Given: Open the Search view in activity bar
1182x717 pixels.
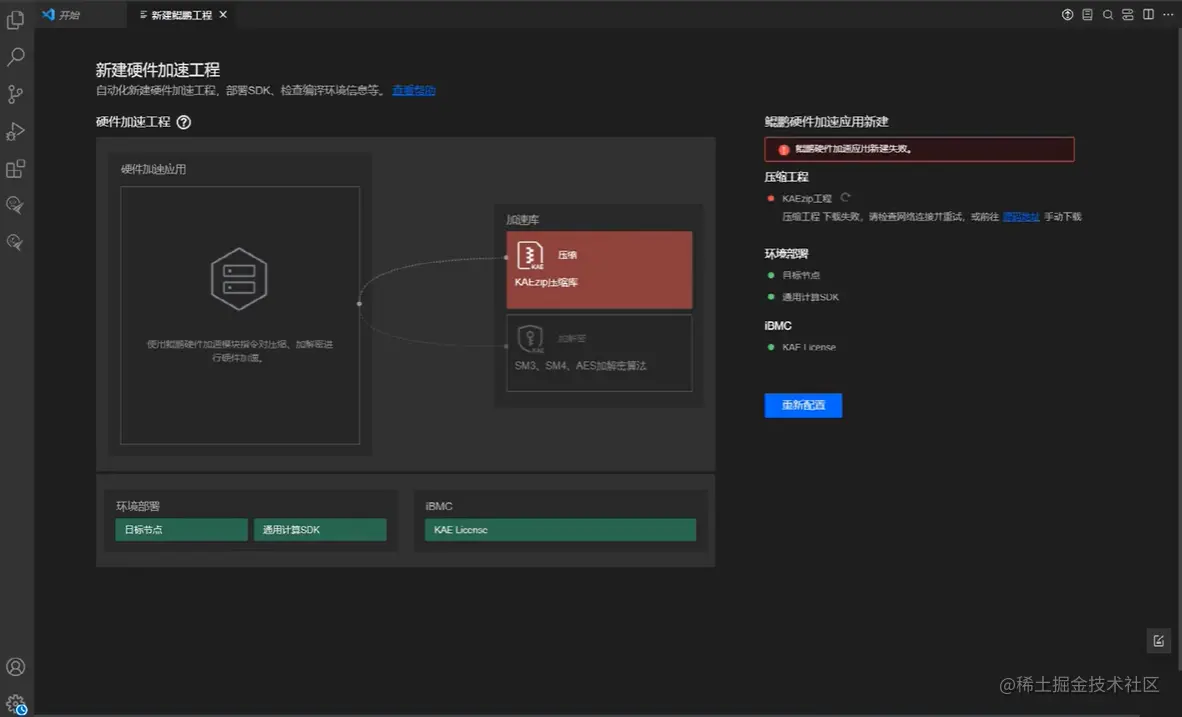Looking at the screenshot, I should pyautogui.click(x=15, y=57).
